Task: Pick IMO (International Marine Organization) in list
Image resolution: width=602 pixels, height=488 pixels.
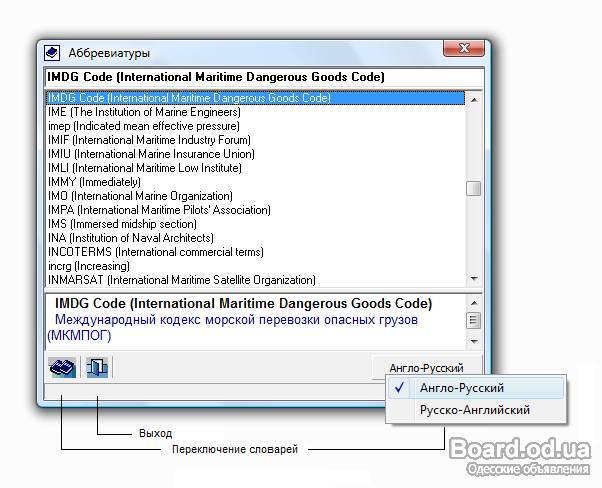Action: pyautogui.click(x=140, y=197)
